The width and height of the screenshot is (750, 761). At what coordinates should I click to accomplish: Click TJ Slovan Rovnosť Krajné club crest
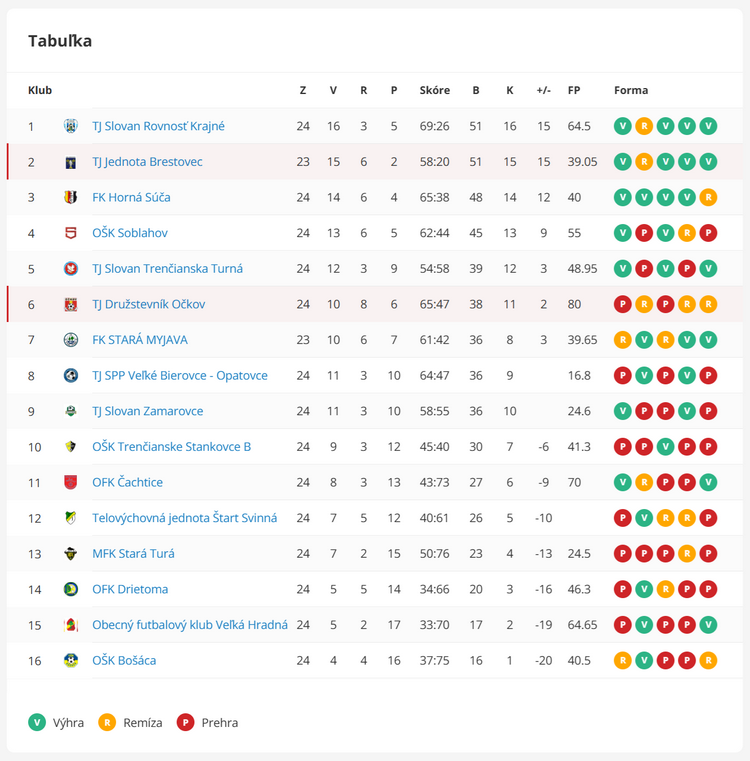click(71, 126)
